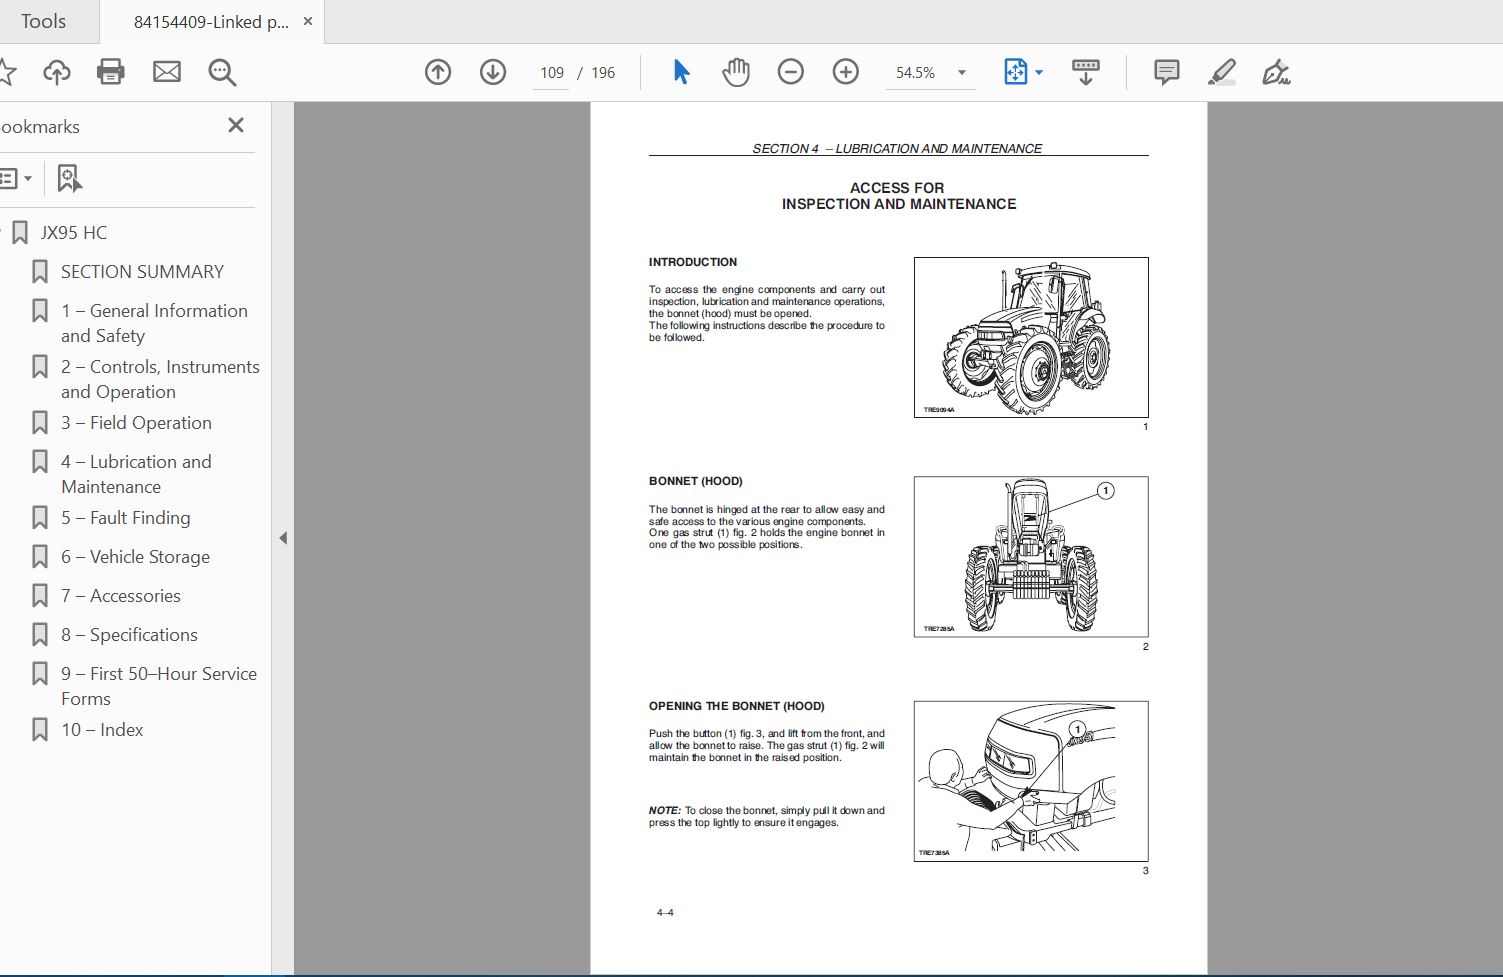1503x977 pixels.
Task: Open the 8 – Specifications bookmark
Action: tap(129, 635)
